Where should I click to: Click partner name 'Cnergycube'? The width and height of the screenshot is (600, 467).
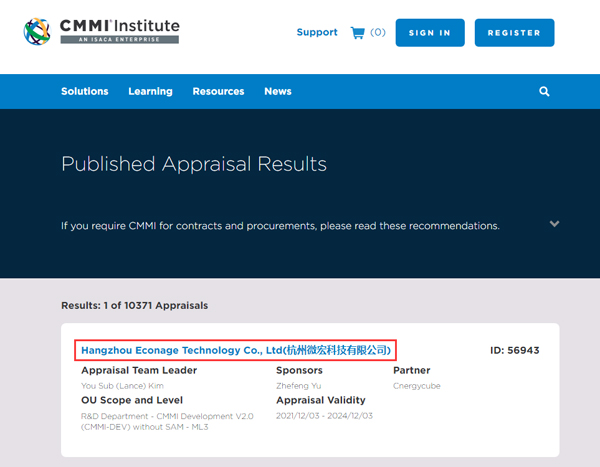click(x=417, y=386)
